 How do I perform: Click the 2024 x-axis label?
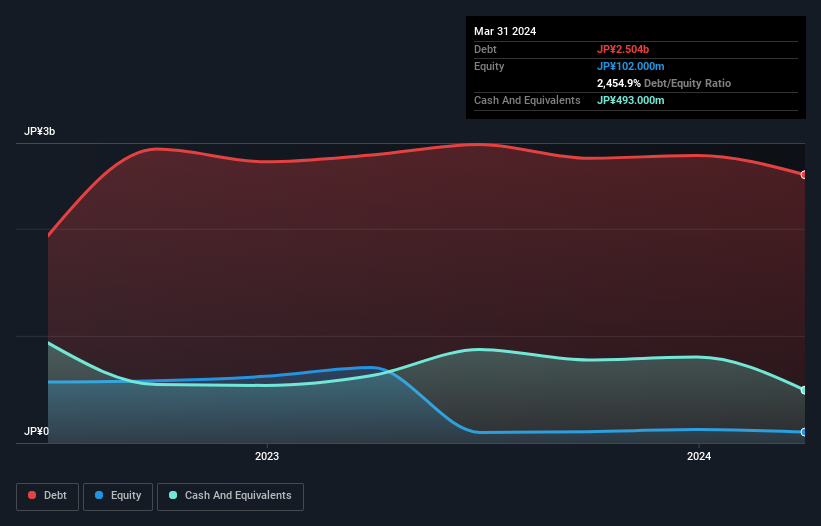tap(699, 456)
